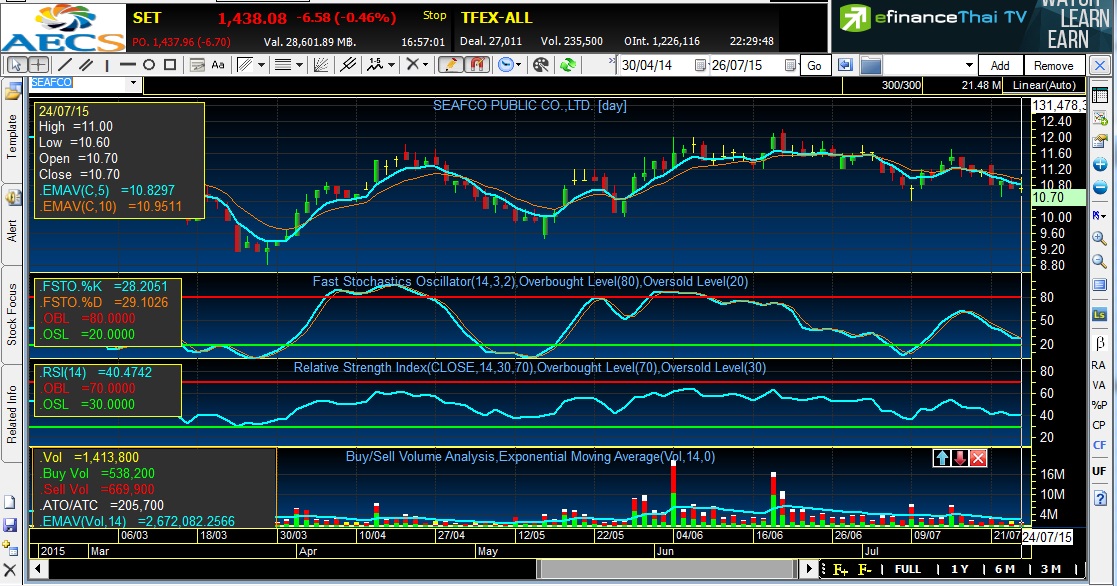This screenshot has width=1117, height=586.
Task: Click the Go button
Action: coord(814,66)
